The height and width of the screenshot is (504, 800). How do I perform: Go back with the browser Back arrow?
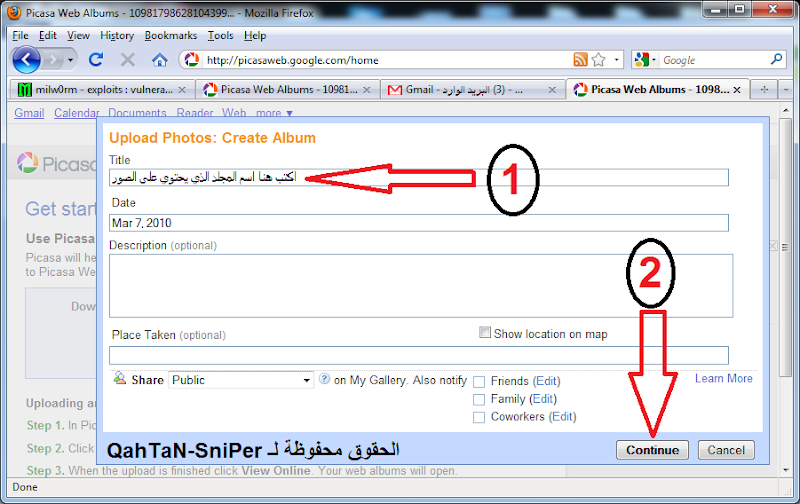[x=26, y=60]
